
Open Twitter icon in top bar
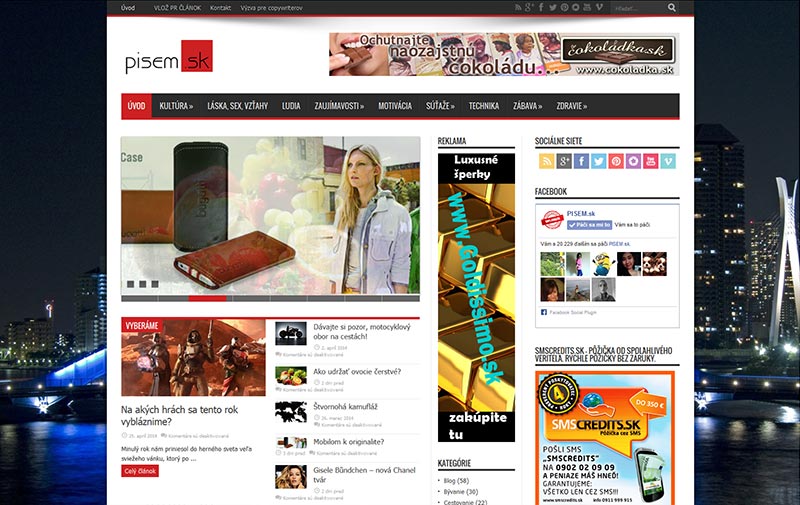pyautogui.click(x=553, y=8)
